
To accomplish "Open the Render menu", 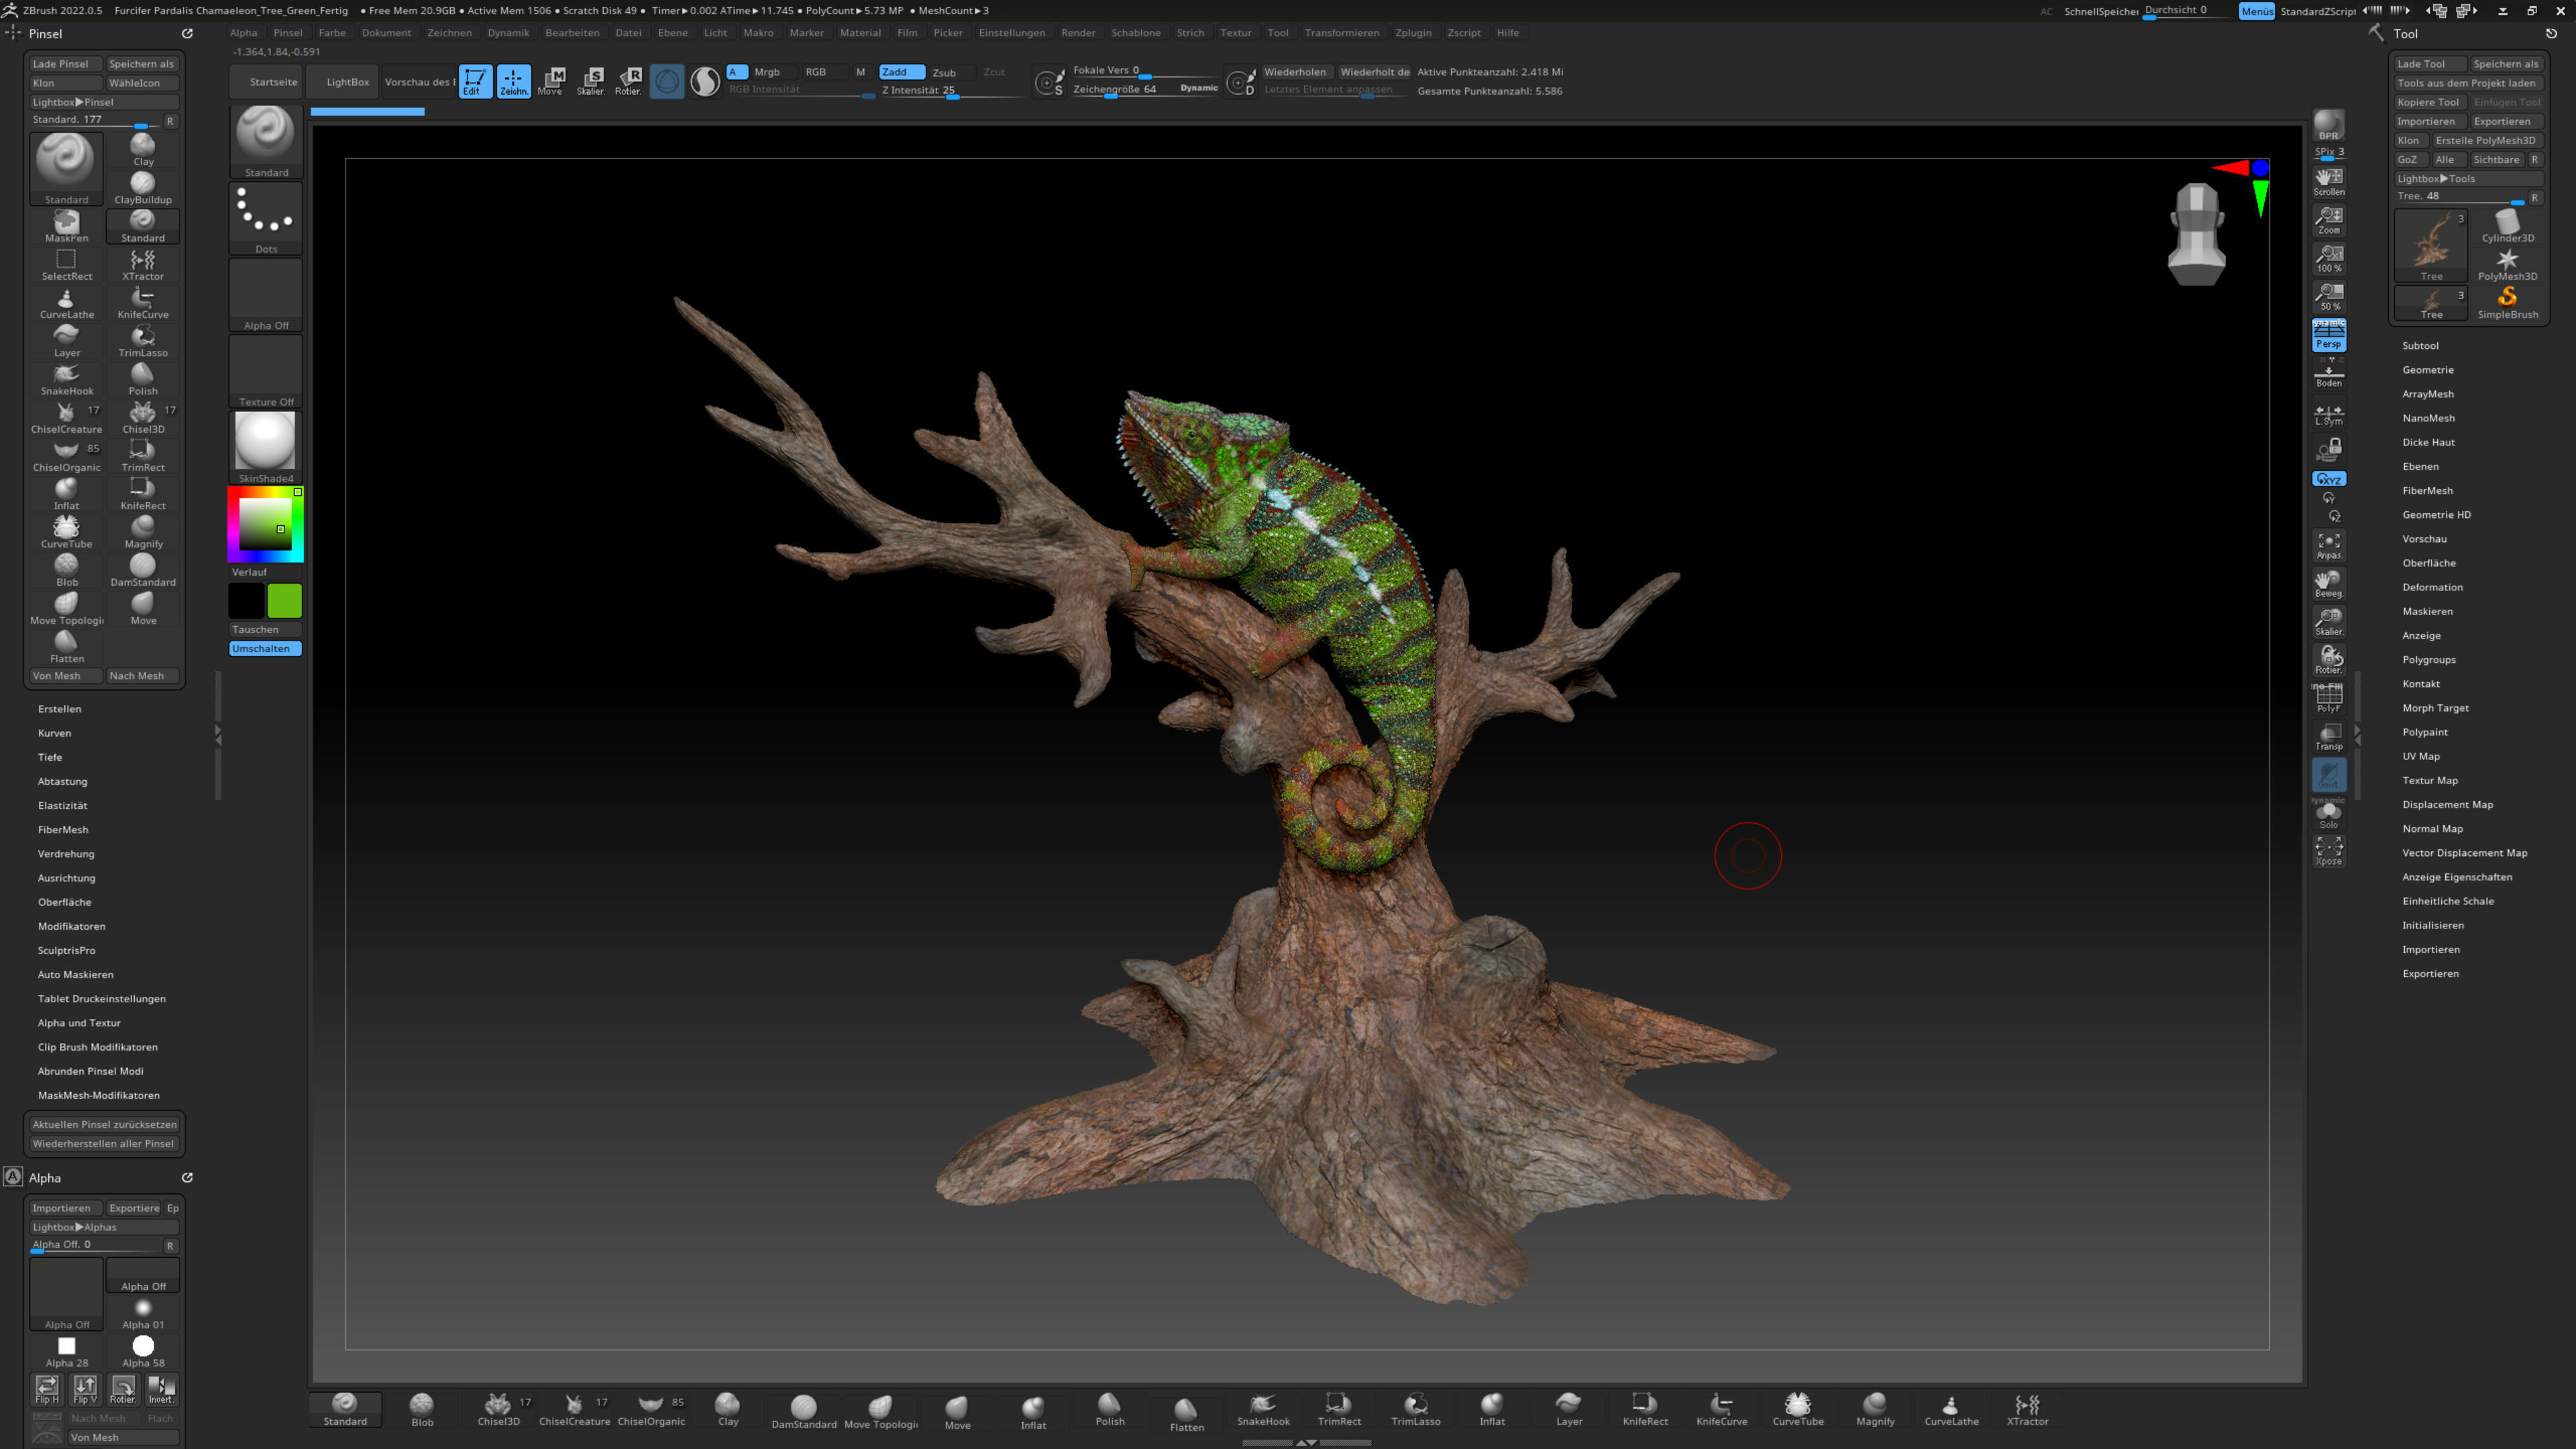I will (1078, 33).
